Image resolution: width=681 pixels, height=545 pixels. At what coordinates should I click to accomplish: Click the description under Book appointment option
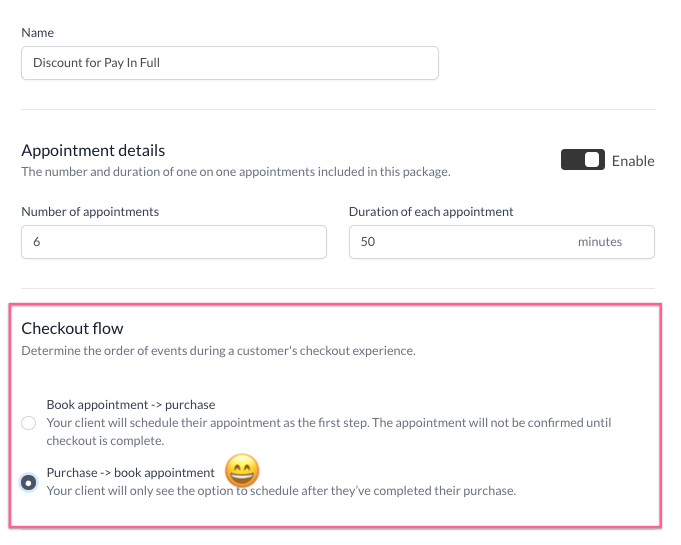click(329, 431)
